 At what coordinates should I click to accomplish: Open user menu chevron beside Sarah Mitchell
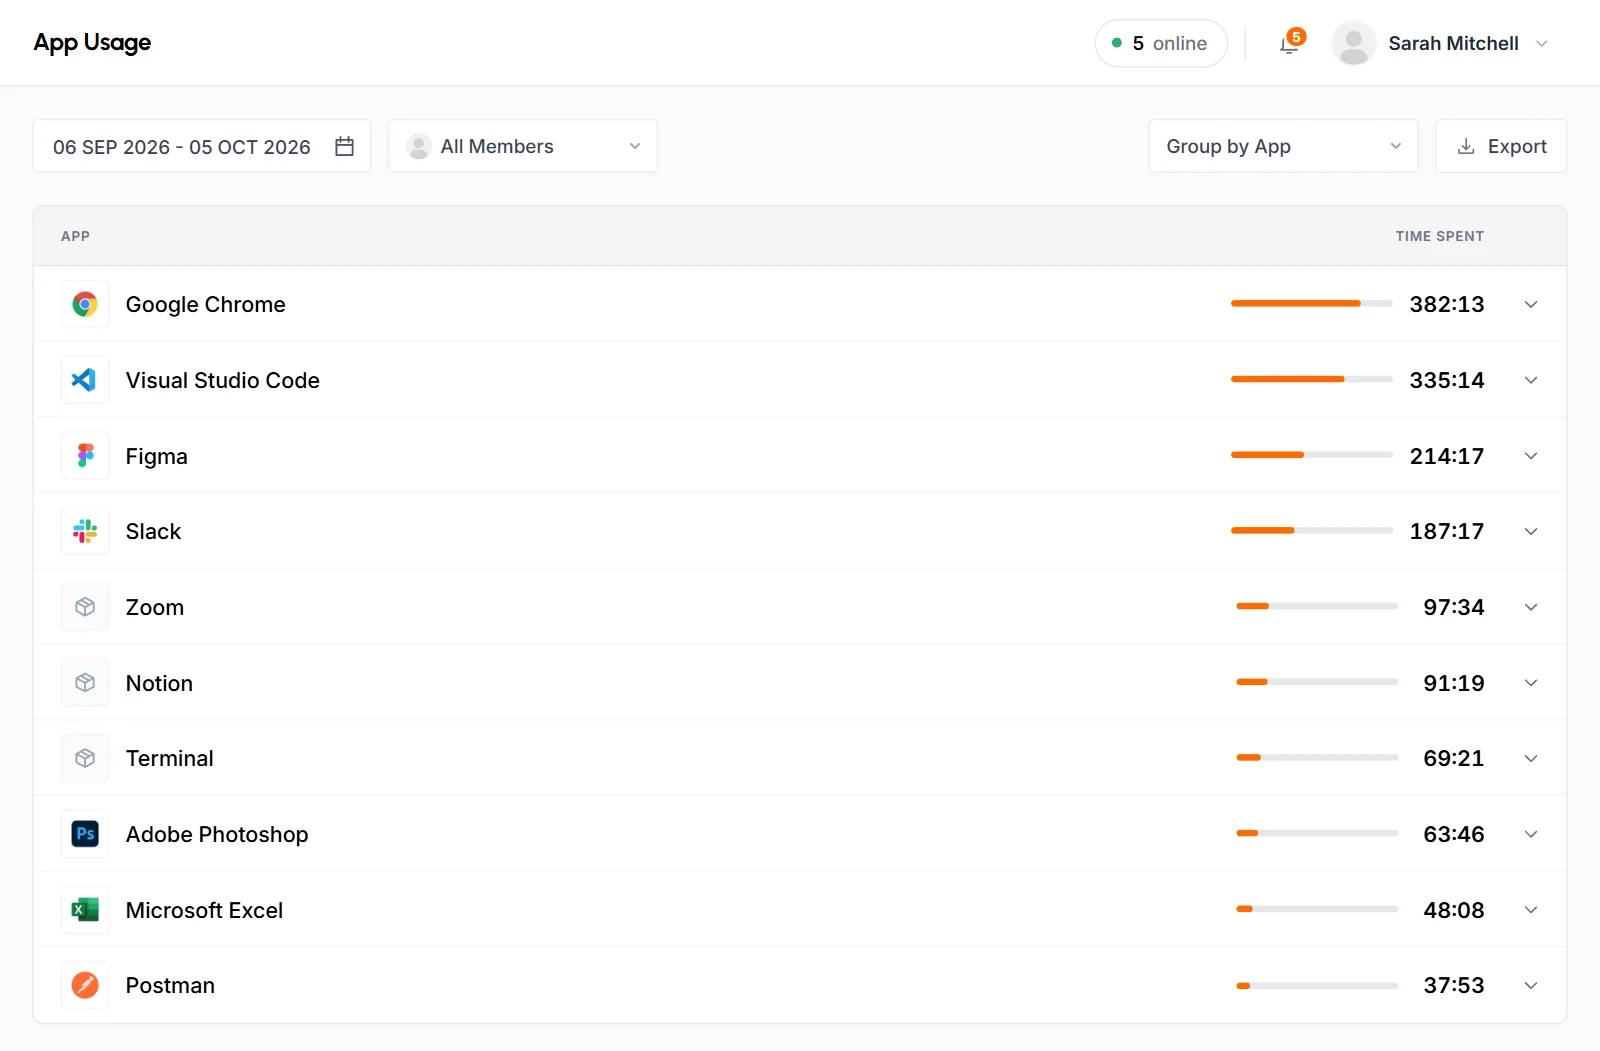point(1542,44)
